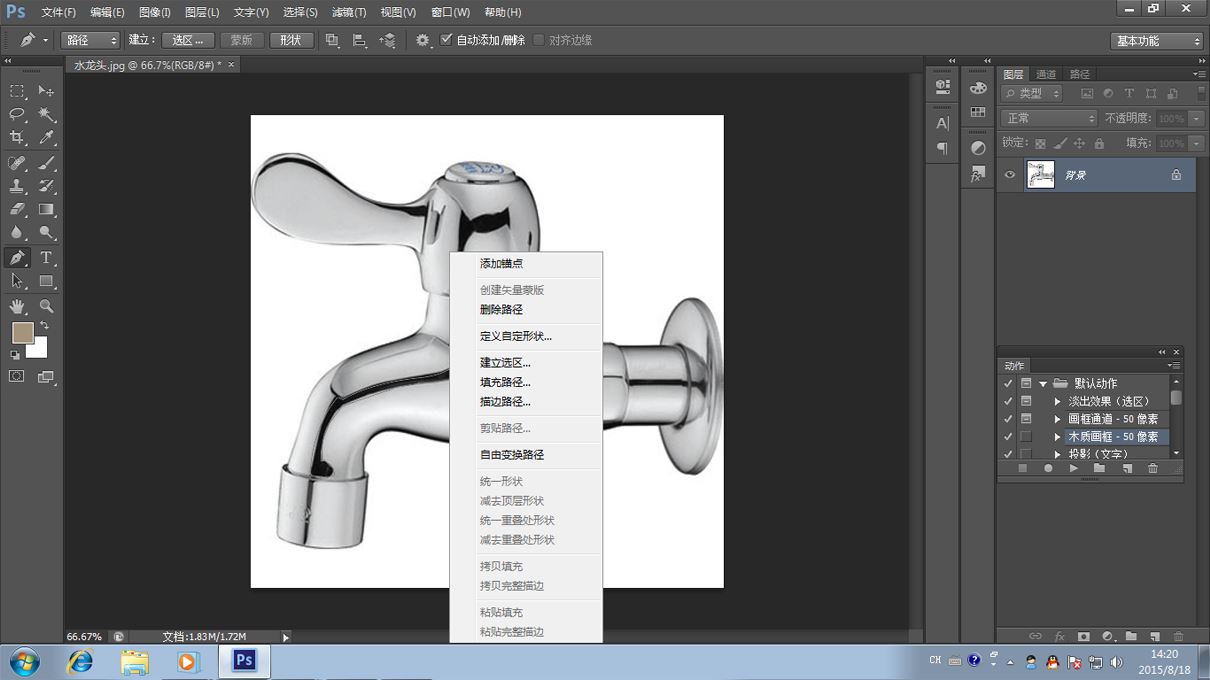
Task: Select the Eyedropper tool
Action: pos(46,138)
